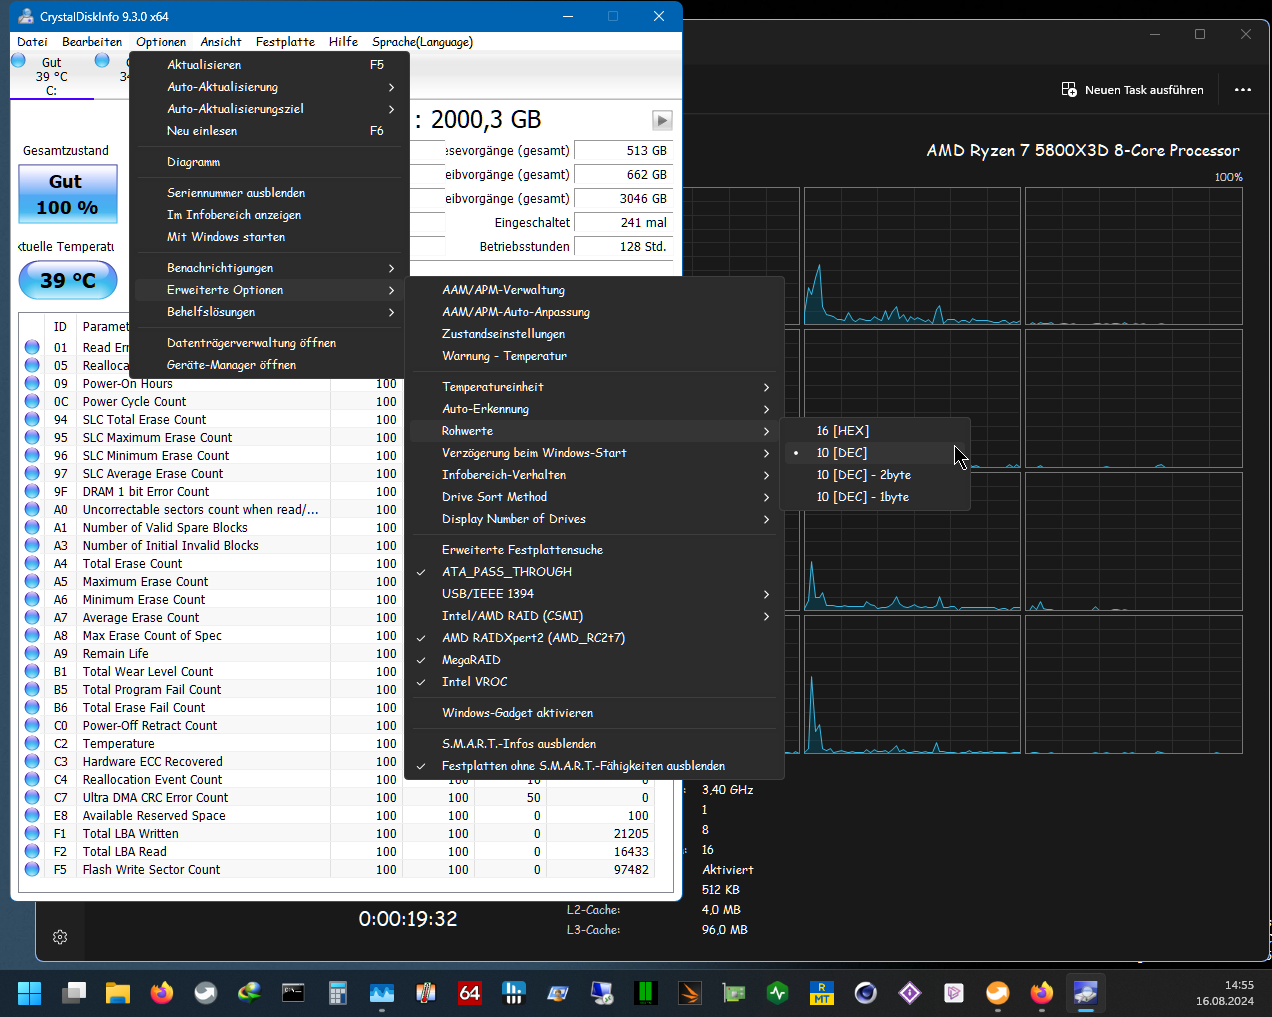Click the Neuen Task ausführen icon
Viewport: 1272px width, 1017px height.
click(x=1069, y=89)
